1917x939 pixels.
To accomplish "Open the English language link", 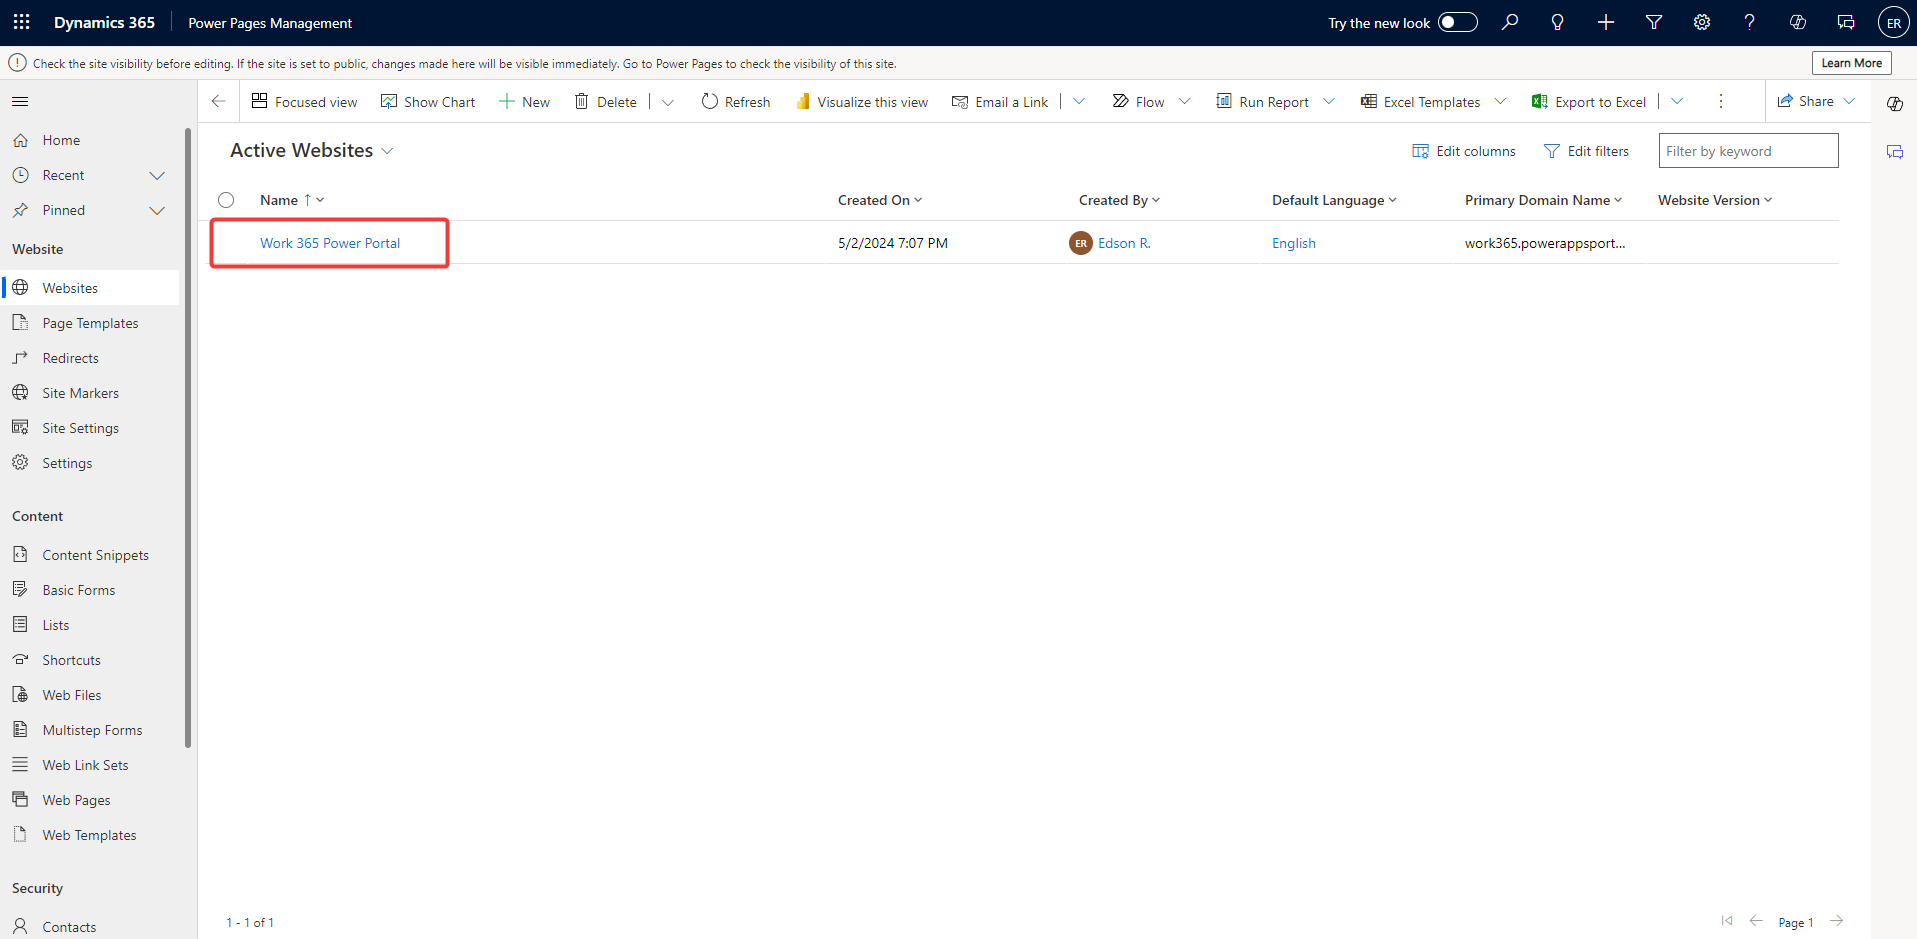I will pos(1293,243).
